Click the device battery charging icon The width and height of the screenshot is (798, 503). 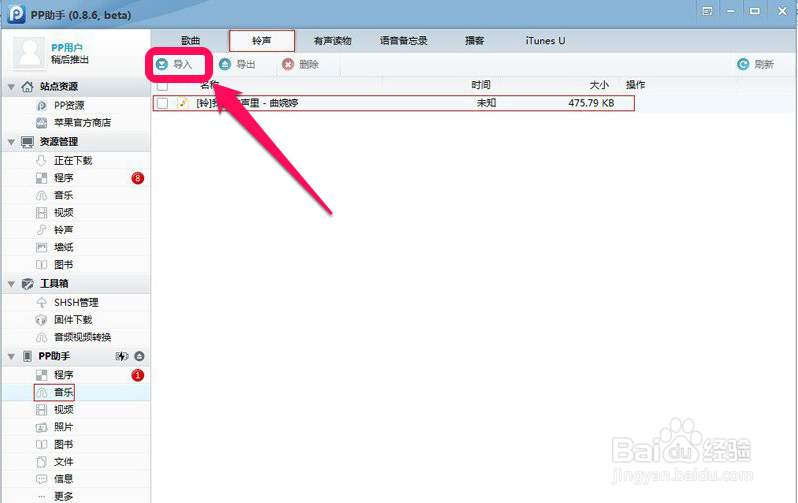[122, 356]
